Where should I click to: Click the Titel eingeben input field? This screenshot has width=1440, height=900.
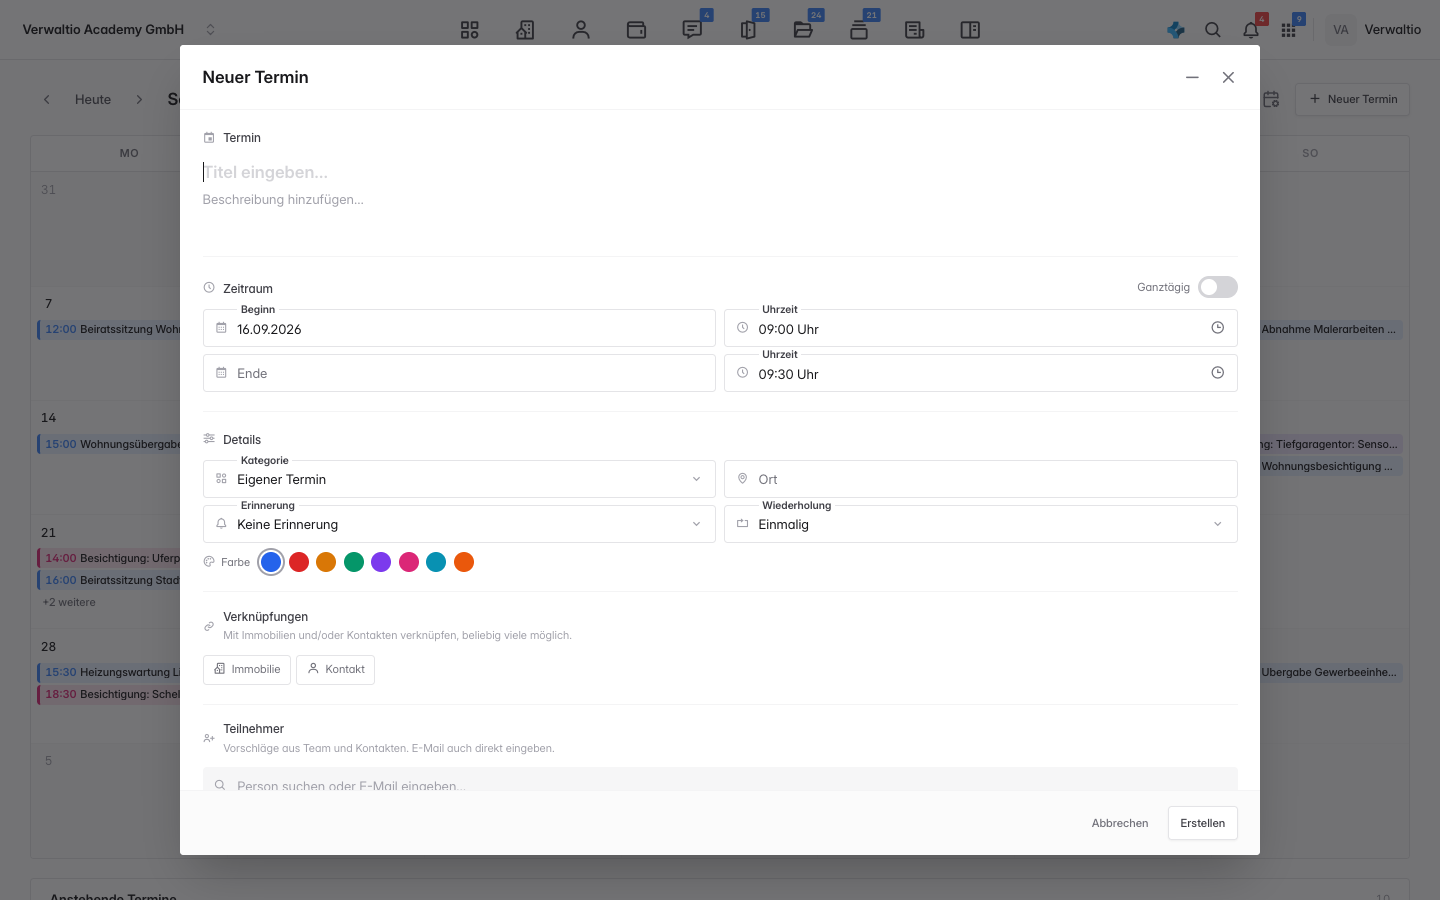tap(720, 172)
